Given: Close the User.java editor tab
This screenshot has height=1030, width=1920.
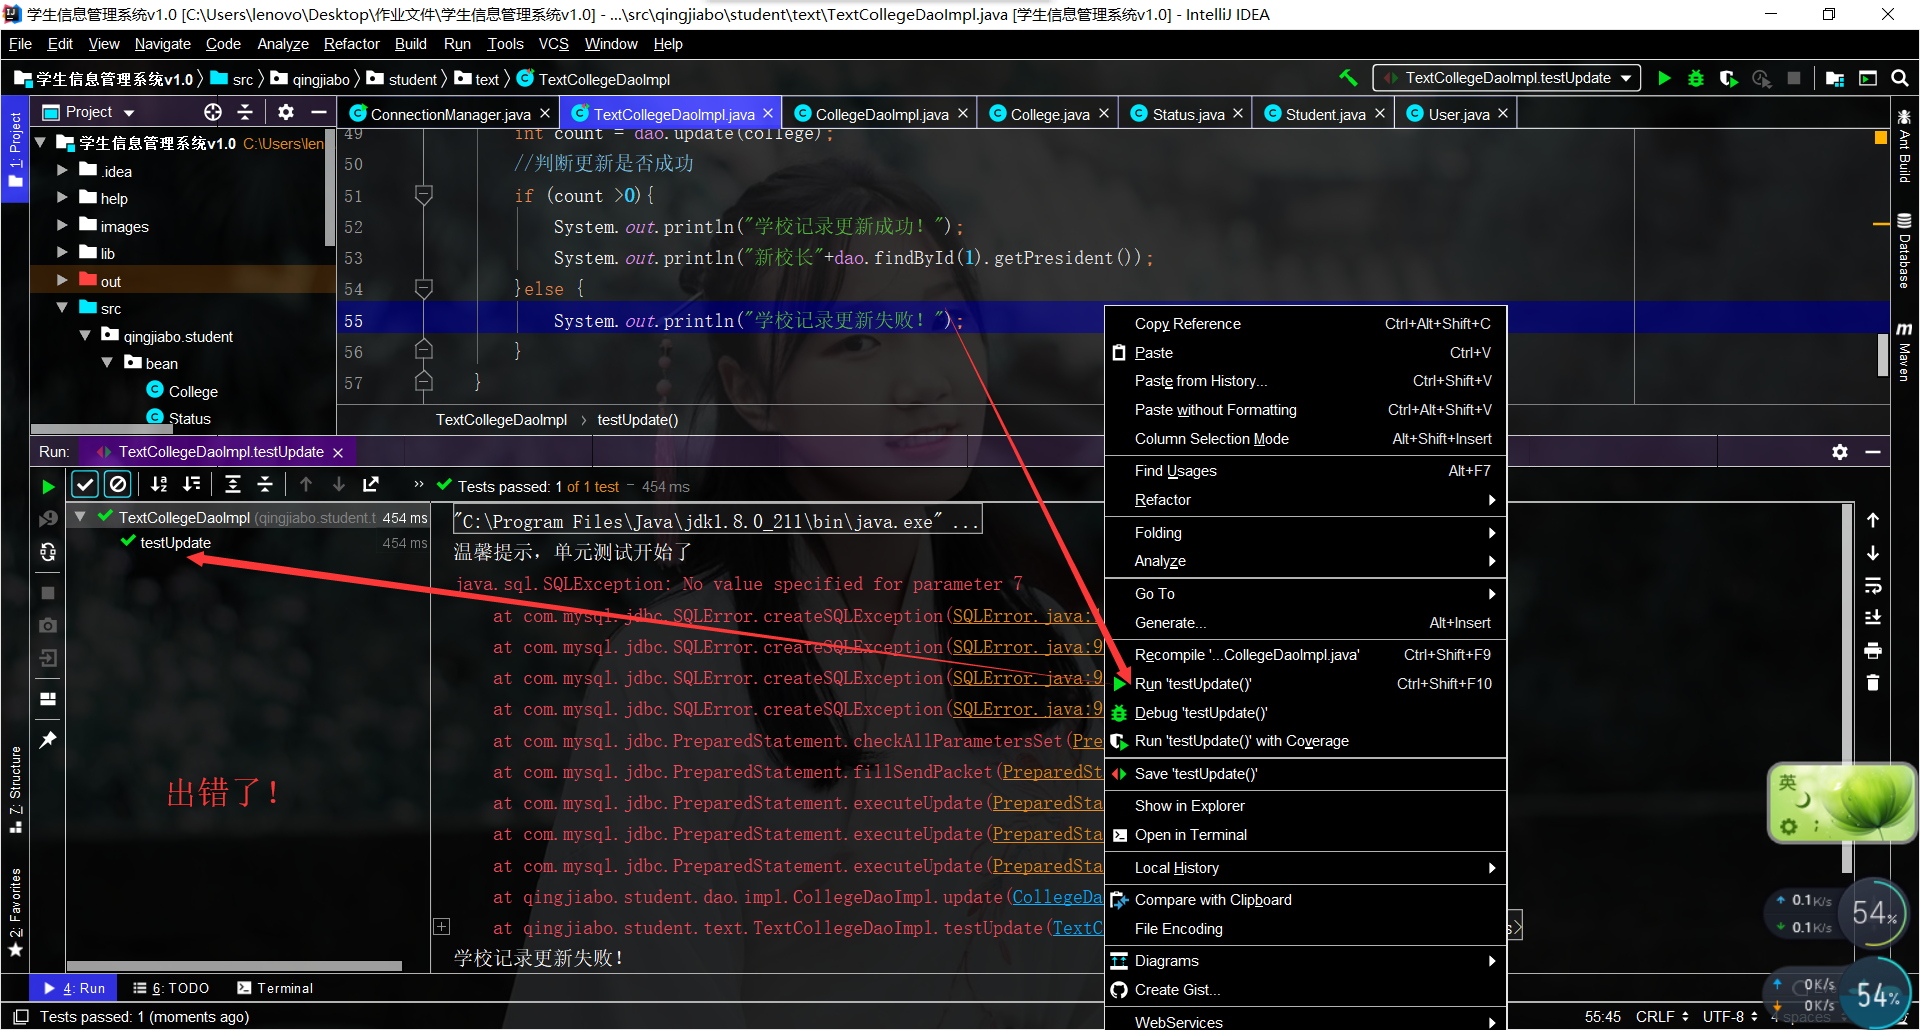Looking at the screenshot, I should 1502,114.
